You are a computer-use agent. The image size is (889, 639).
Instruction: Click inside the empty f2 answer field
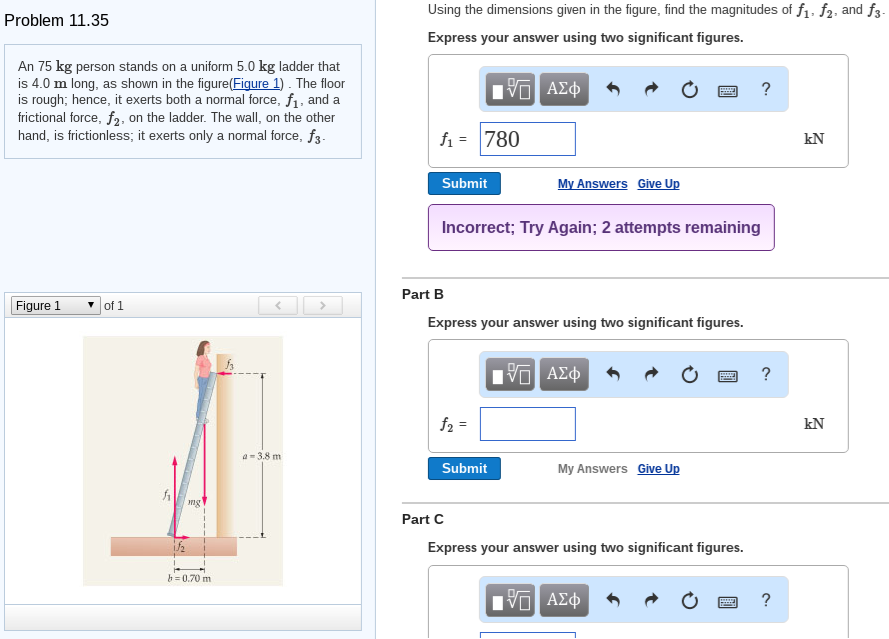pyautogui.click(x=527, y=423)
